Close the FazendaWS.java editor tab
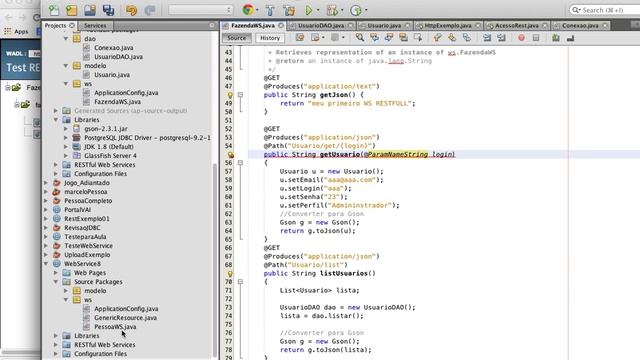 pyautogui.click(x=281, y=25)
